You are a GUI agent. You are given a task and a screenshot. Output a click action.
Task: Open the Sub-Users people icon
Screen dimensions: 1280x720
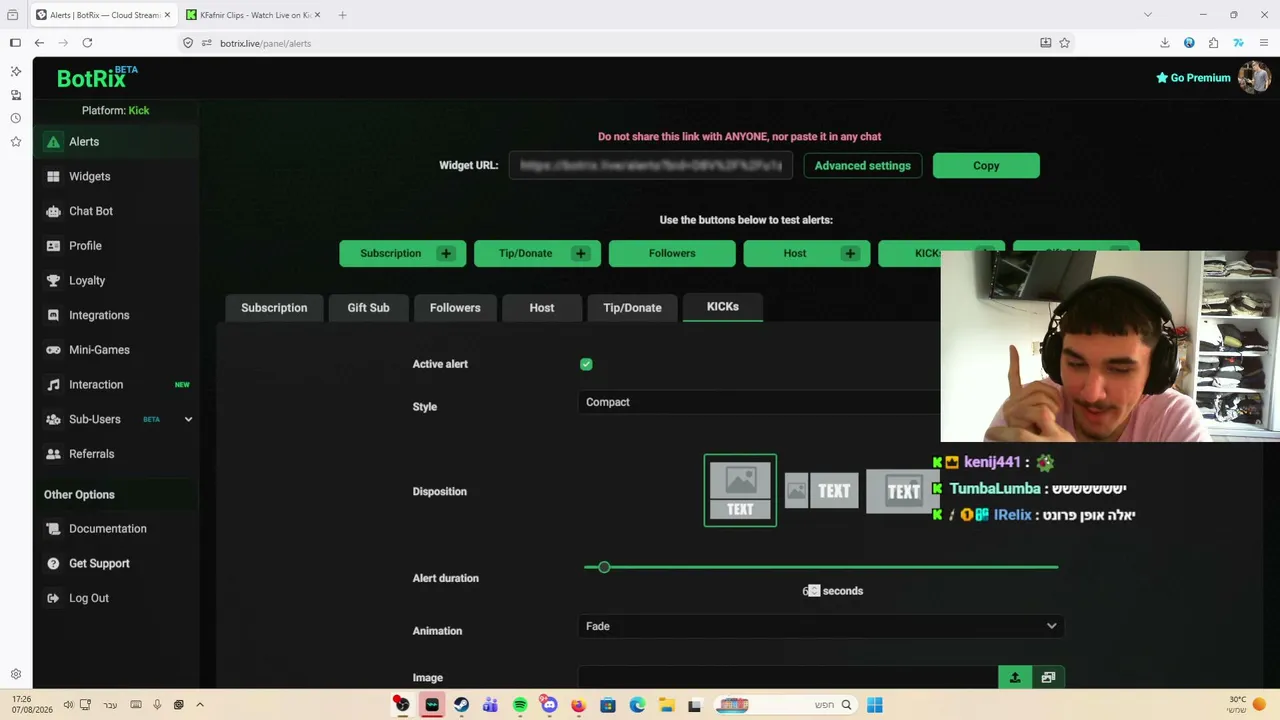coord(53,419)
